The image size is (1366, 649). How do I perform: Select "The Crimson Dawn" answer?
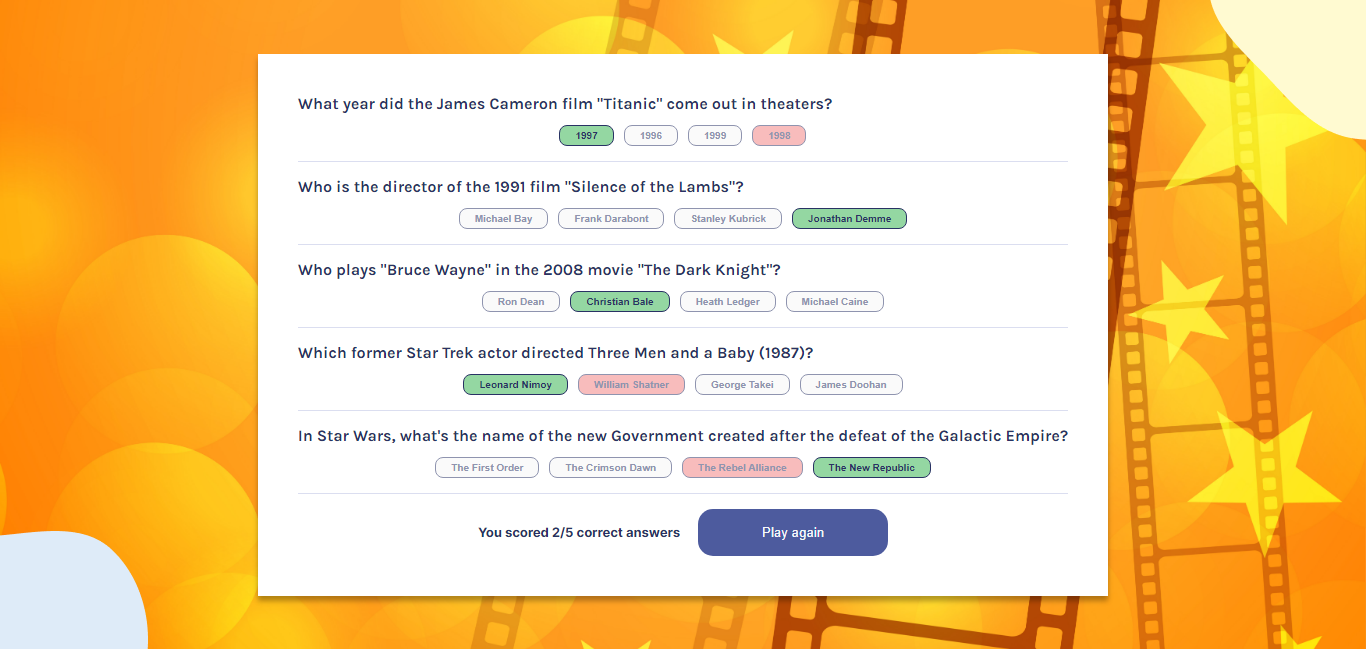click(x=610, y=467)
